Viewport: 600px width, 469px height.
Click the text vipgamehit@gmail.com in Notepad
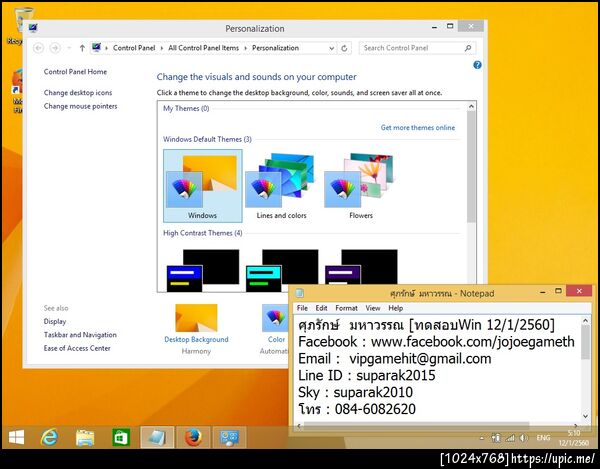420,358
